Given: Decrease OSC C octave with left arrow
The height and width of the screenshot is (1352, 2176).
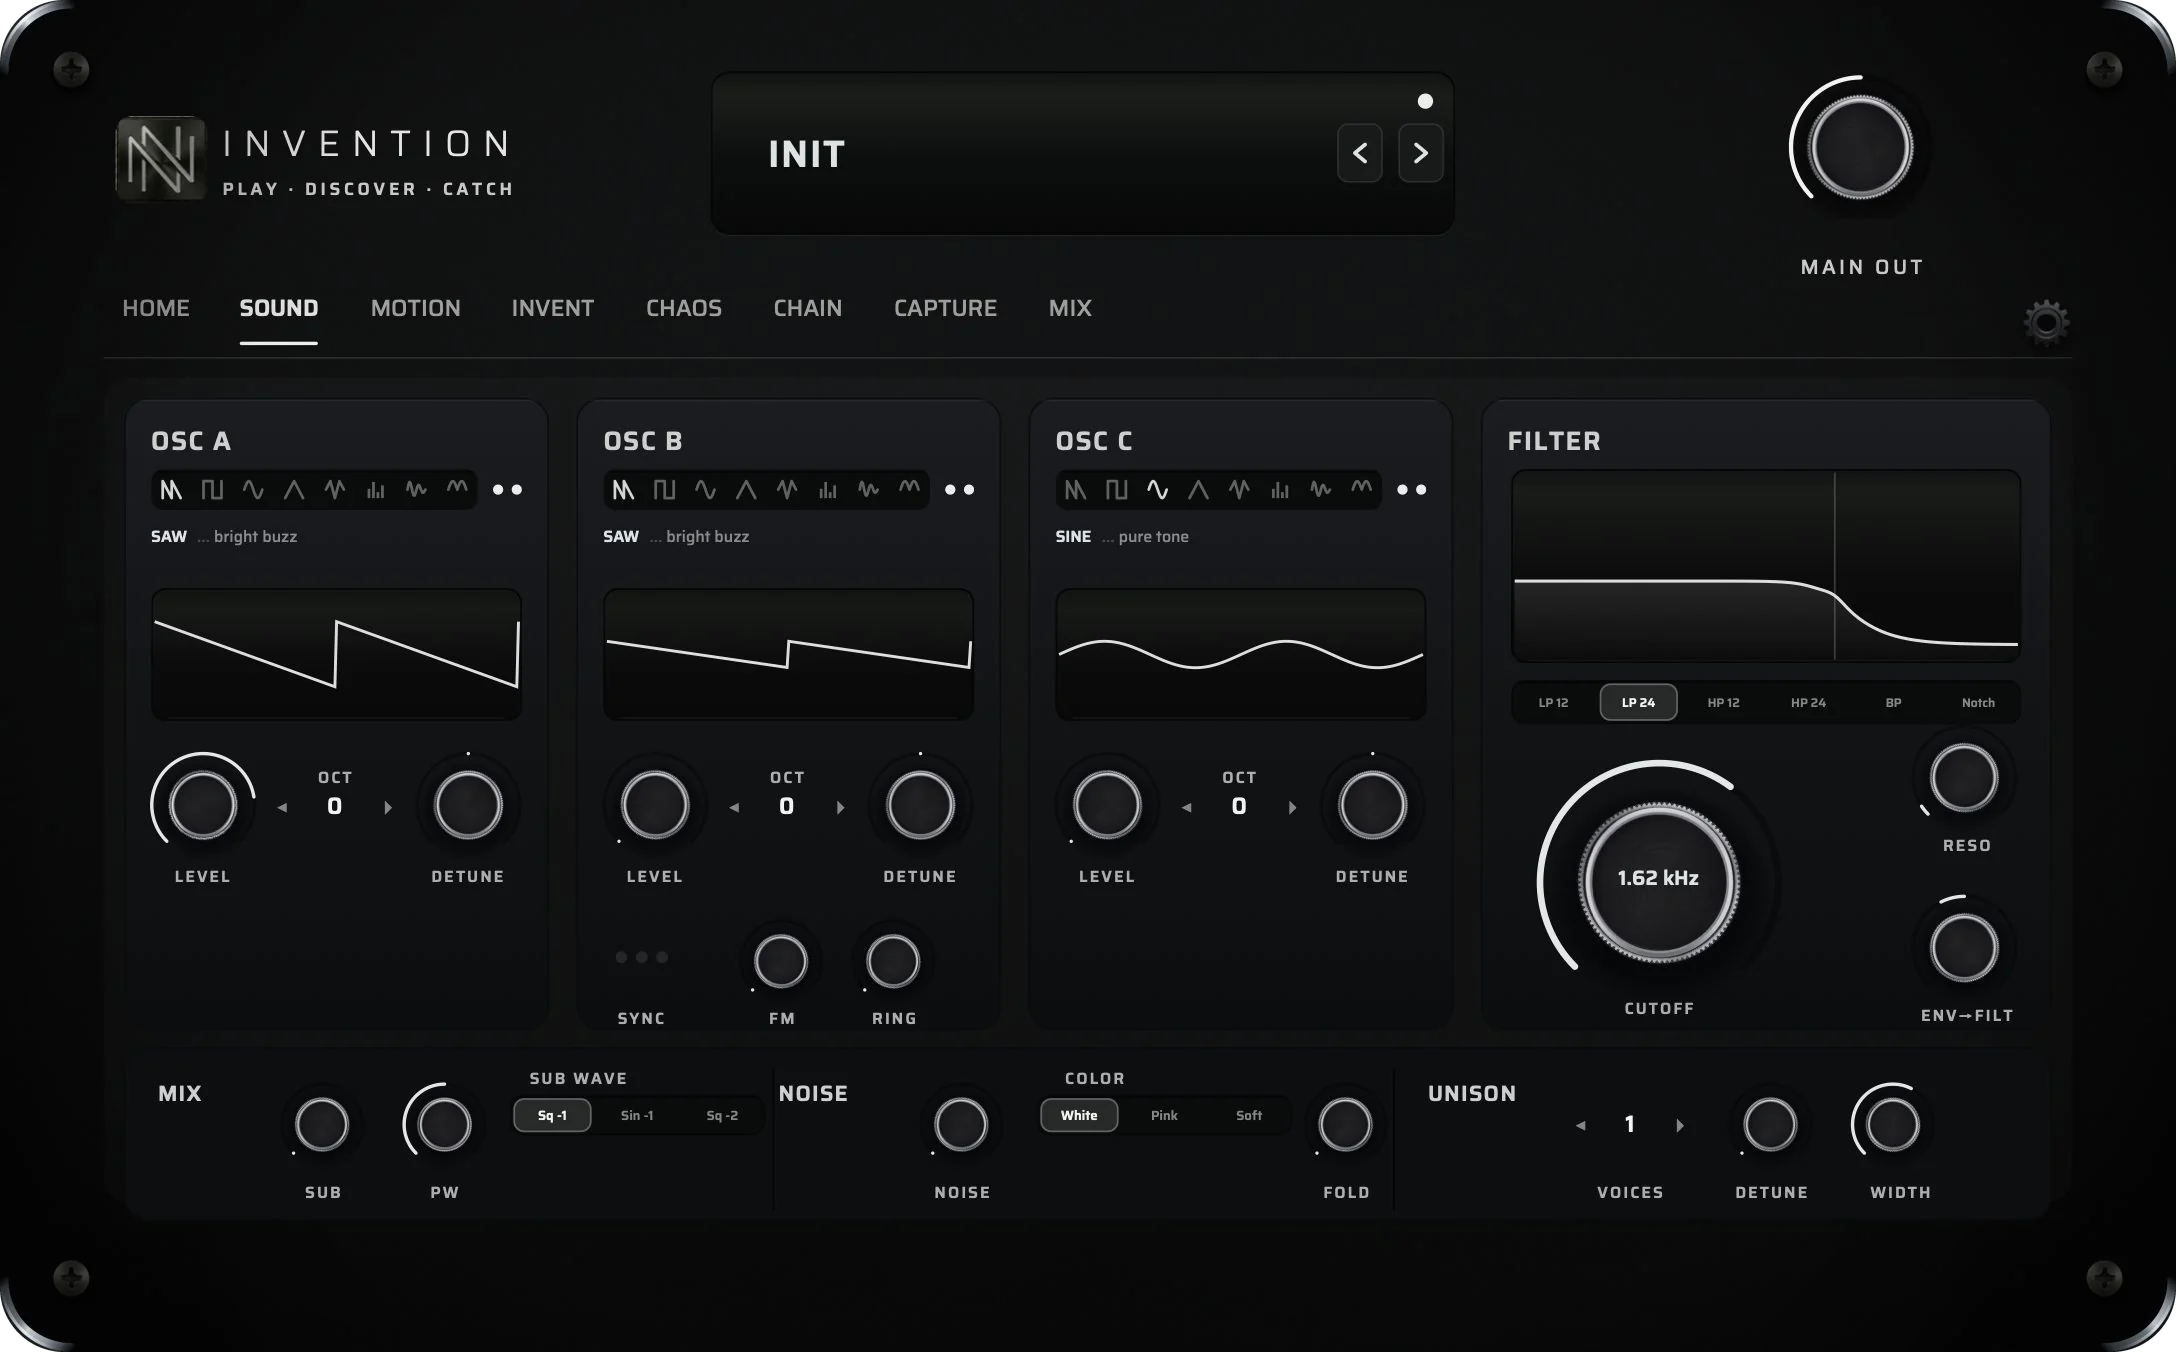Looking at the screenshot, I should point(1186,807).
